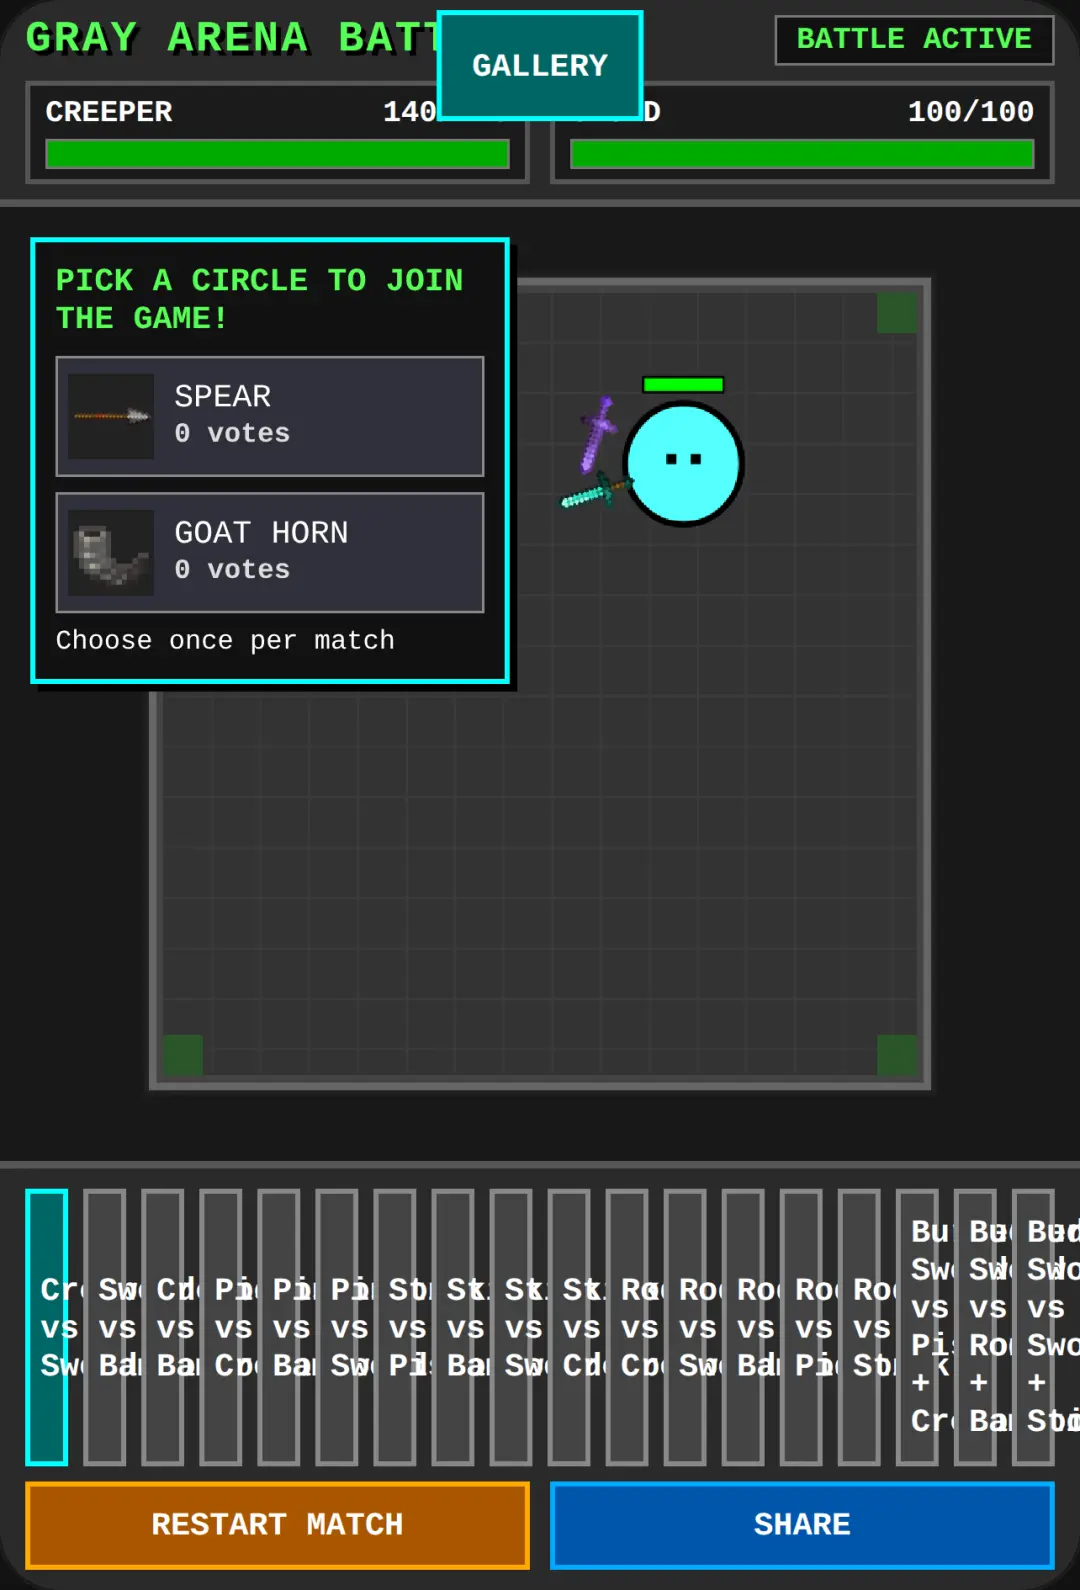Open the 'Bu Sw vs Pi + Cr' matchup tab
This screenshot has width=1080, height=1590.
click(917, 1327)
